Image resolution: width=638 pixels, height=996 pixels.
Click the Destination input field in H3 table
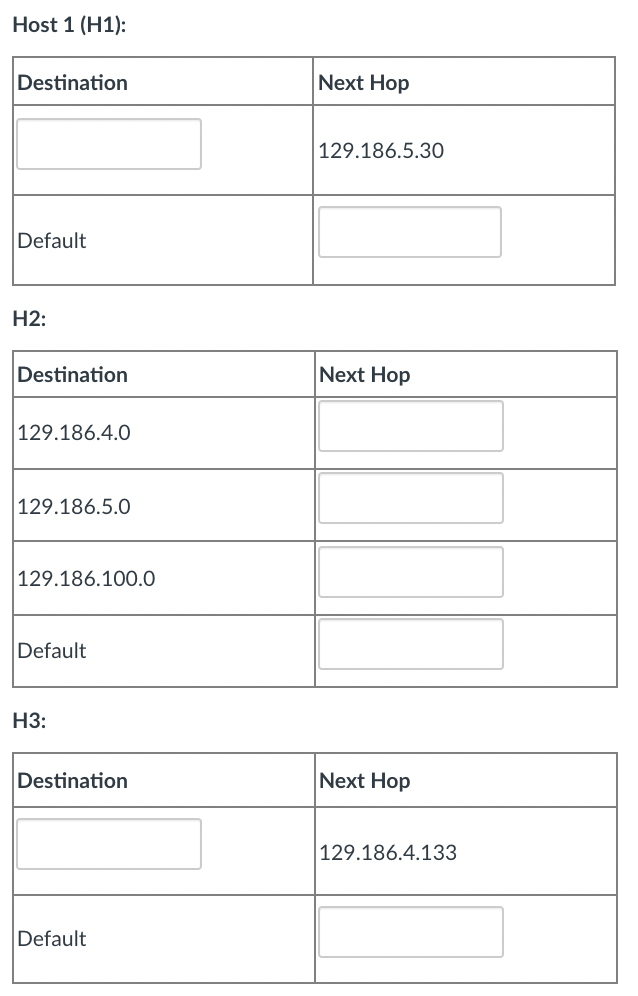[108, 843]
